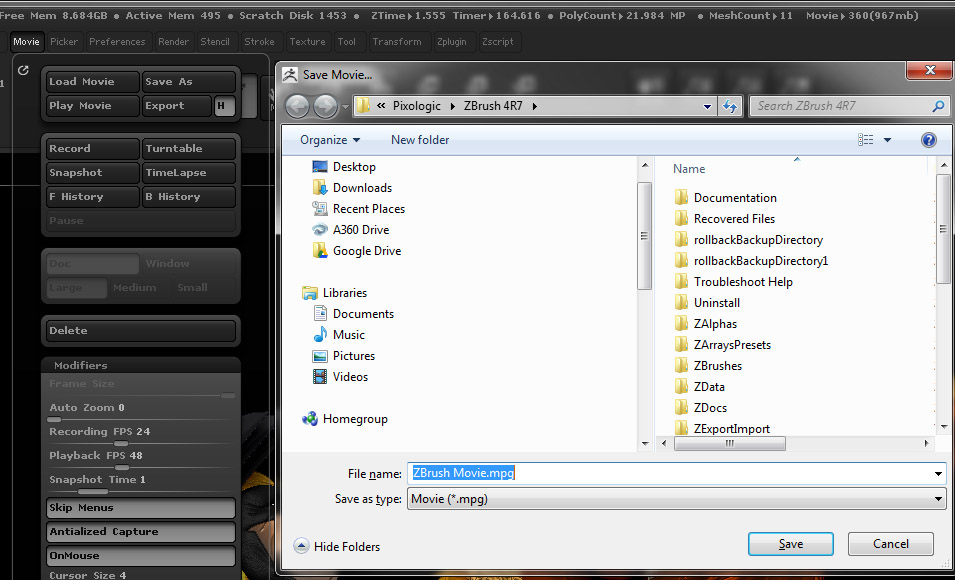Viewport: 955px width, 580px height.
Task: Select the Uninstall folder
Action: pos(708,302)
